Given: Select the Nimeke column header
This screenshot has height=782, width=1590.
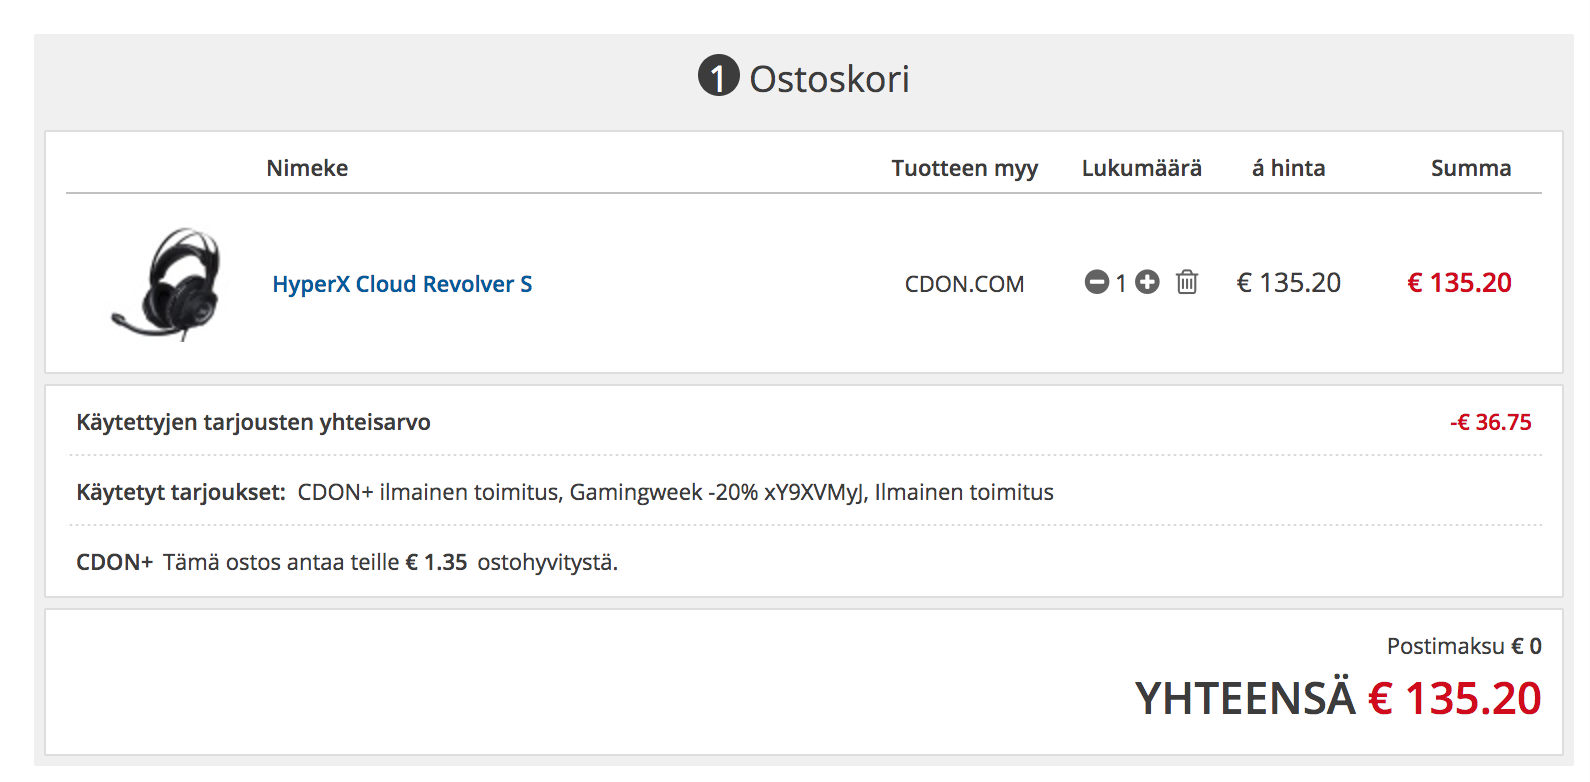Looking at the screenshot, I should pyautogui.click(x=307, y=168).
